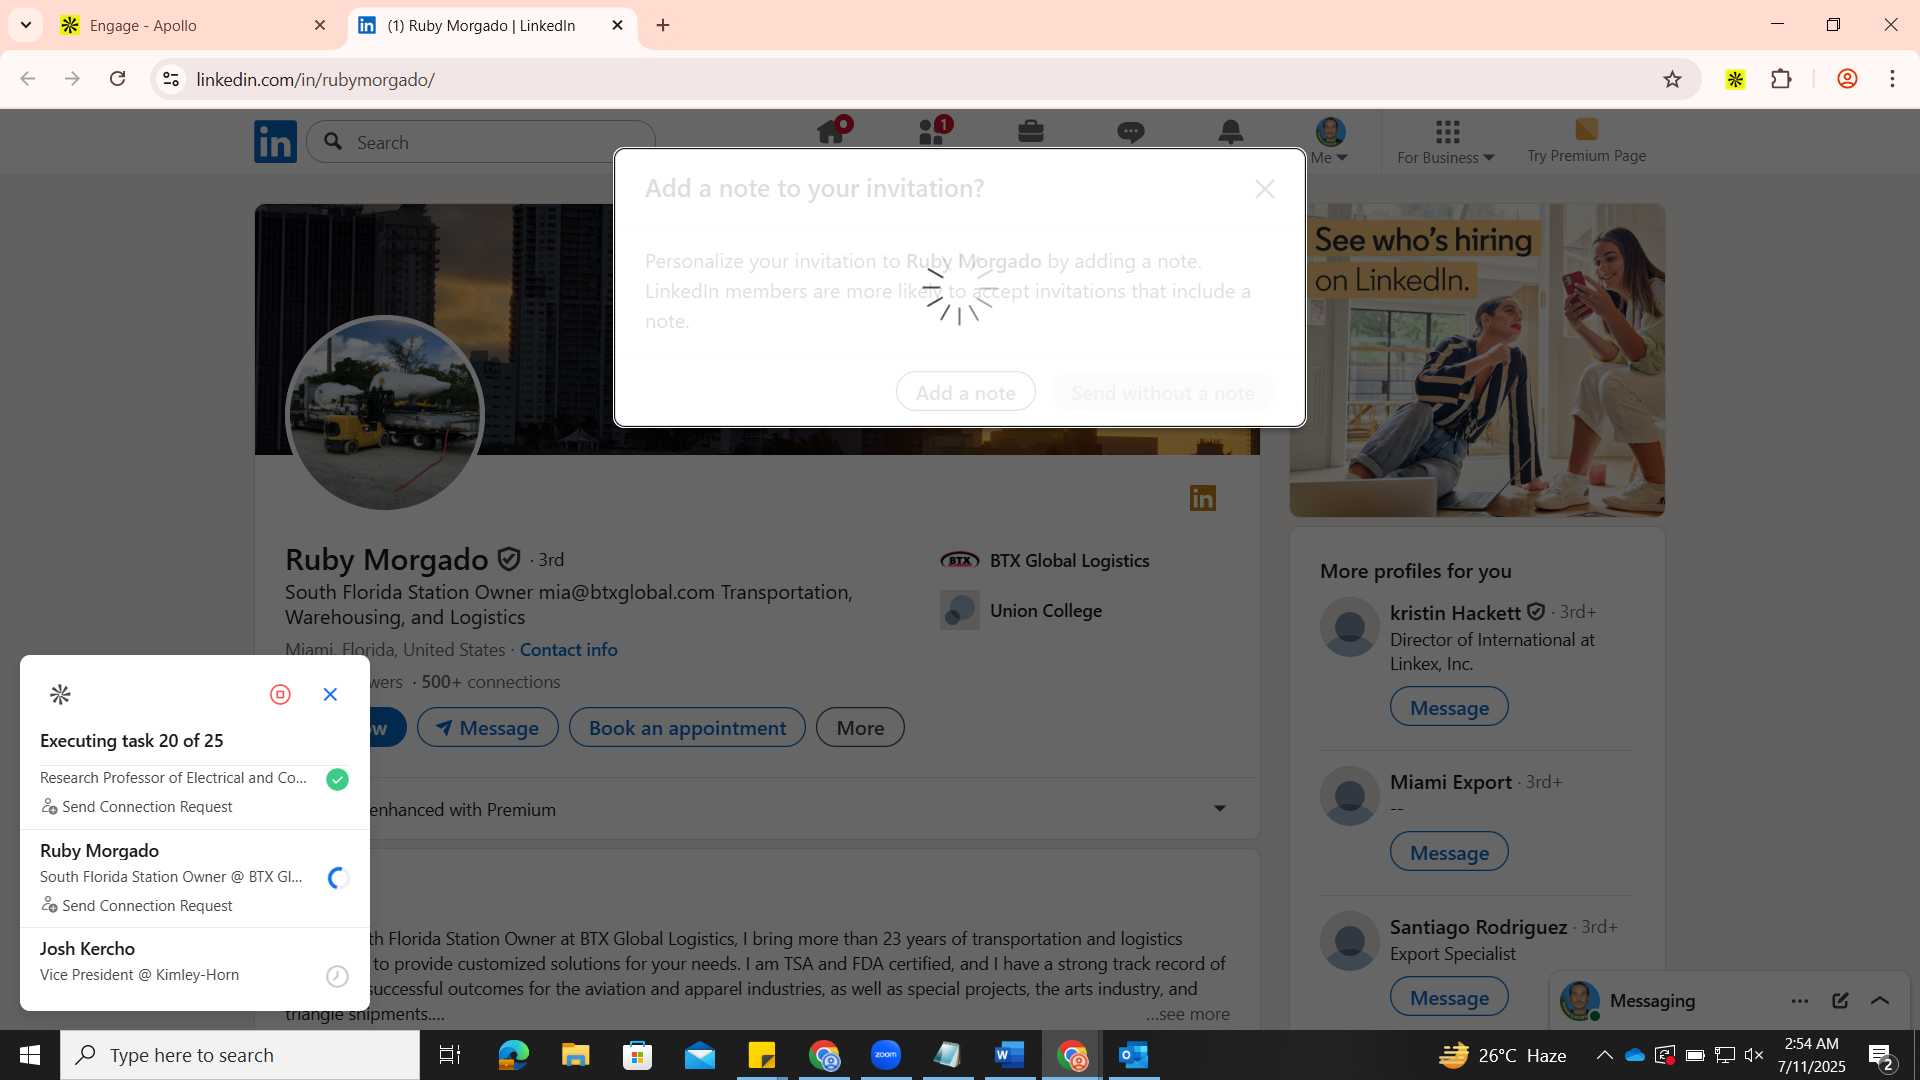This screenshot has width=1920, height=1080.
Task: Open Messaging bar options ellipsis
Action: click(1800, 1001)
